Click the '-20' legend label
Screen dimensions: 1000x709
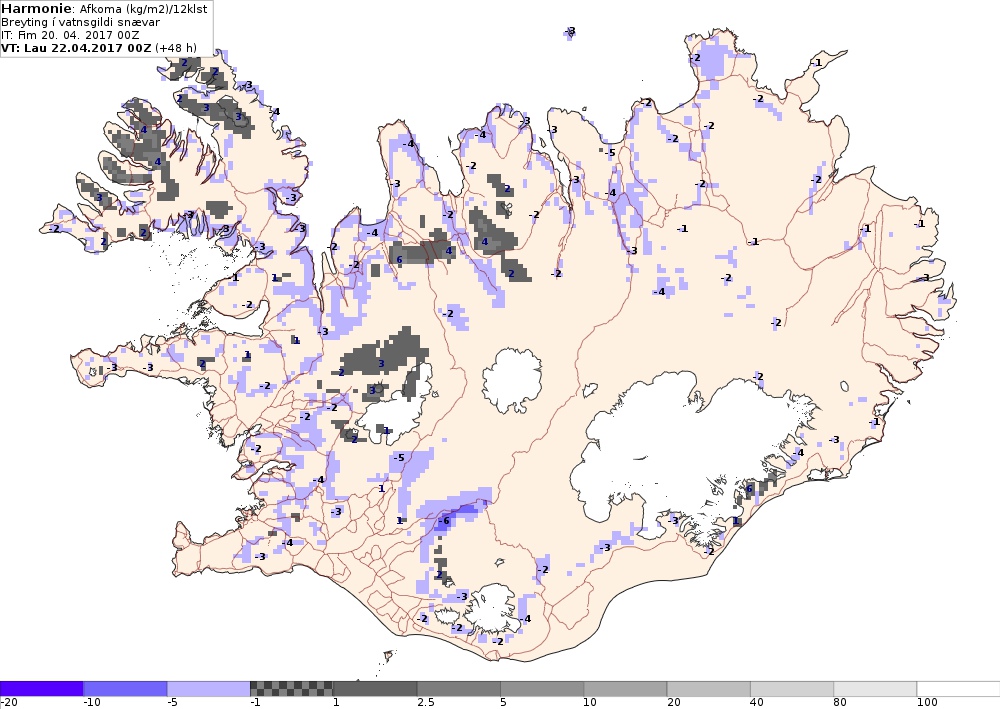[x=9, y=703]
